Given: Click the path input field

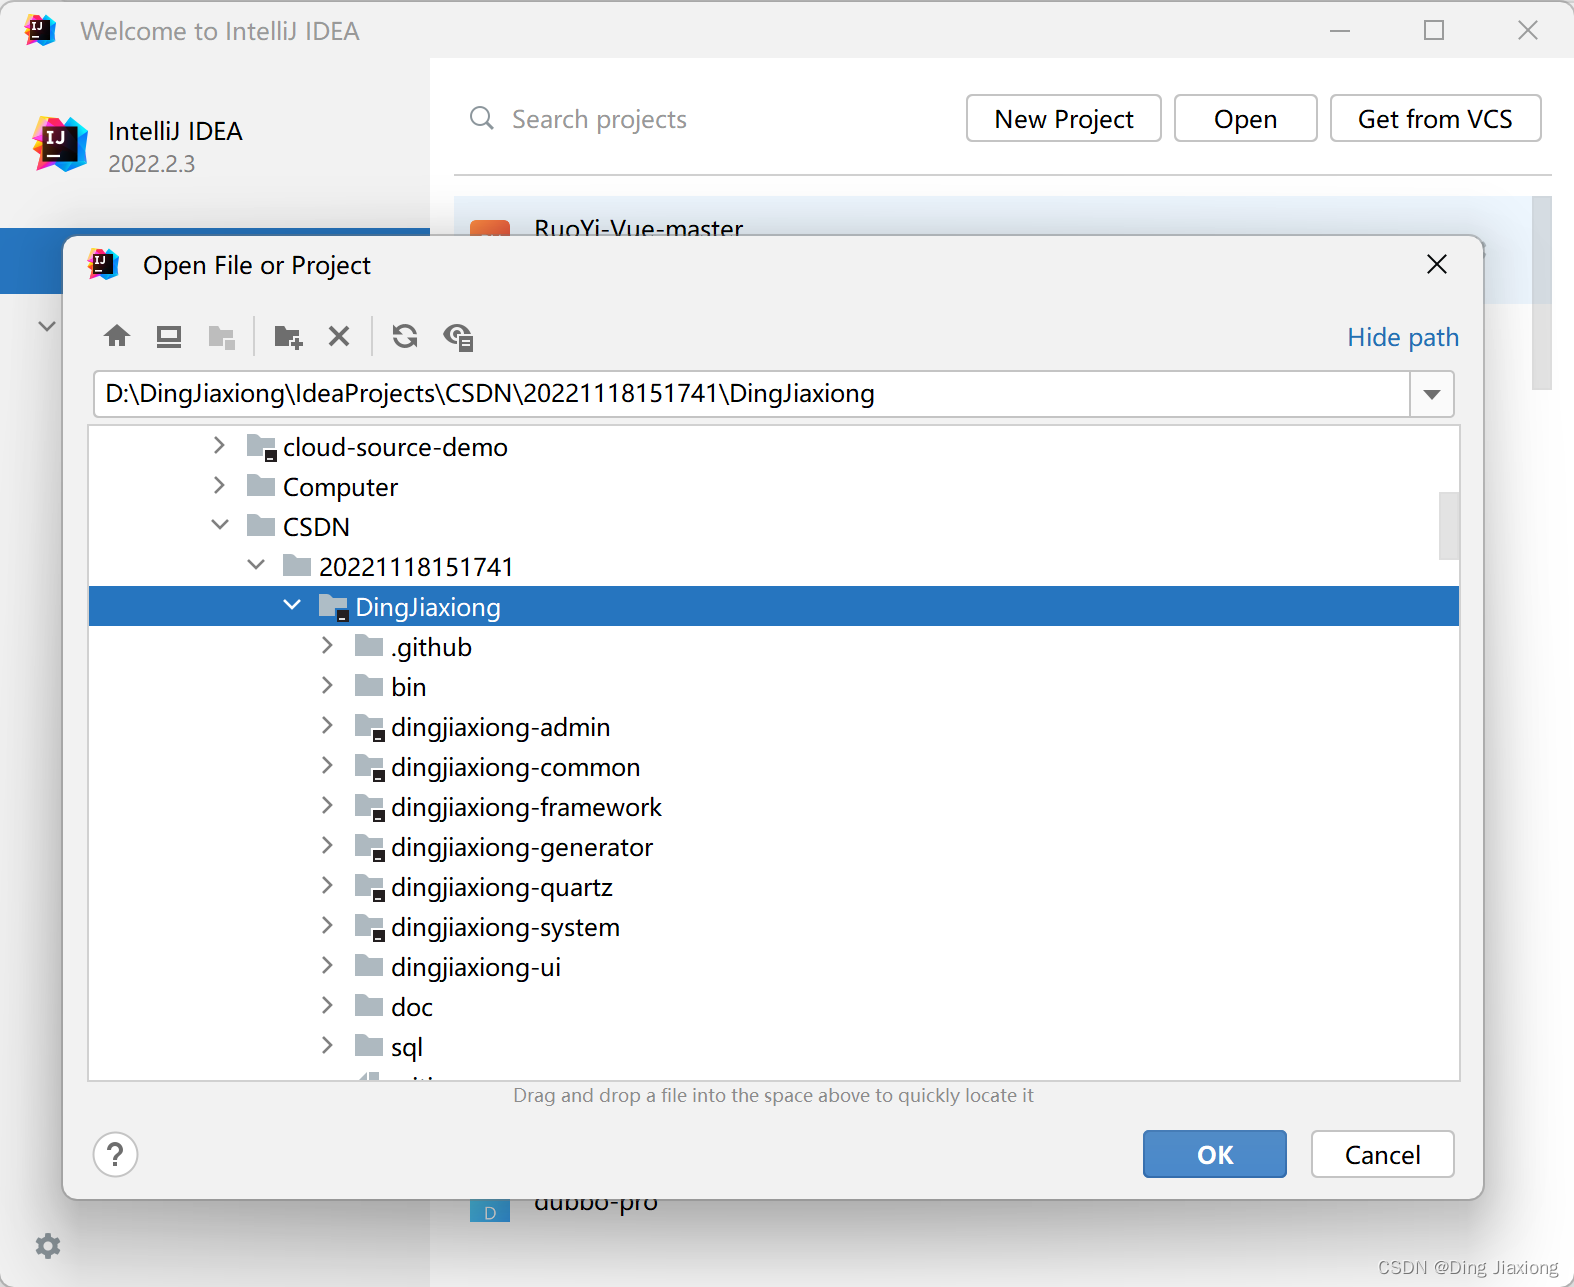Looking at the screenshot, I should (x=752, y=394).
